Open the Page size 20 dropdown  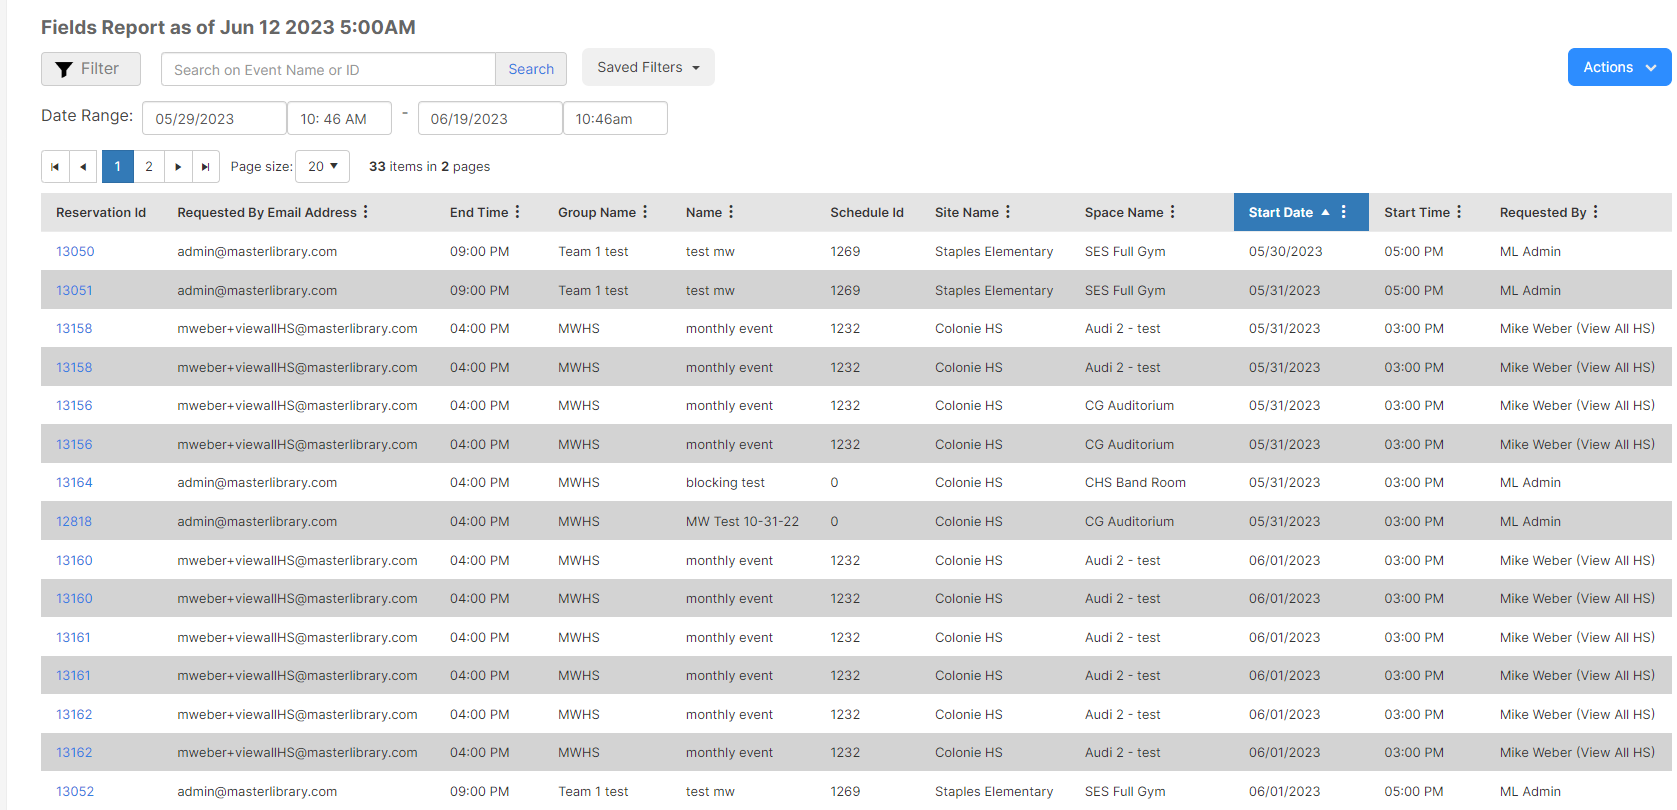[322, 167]
